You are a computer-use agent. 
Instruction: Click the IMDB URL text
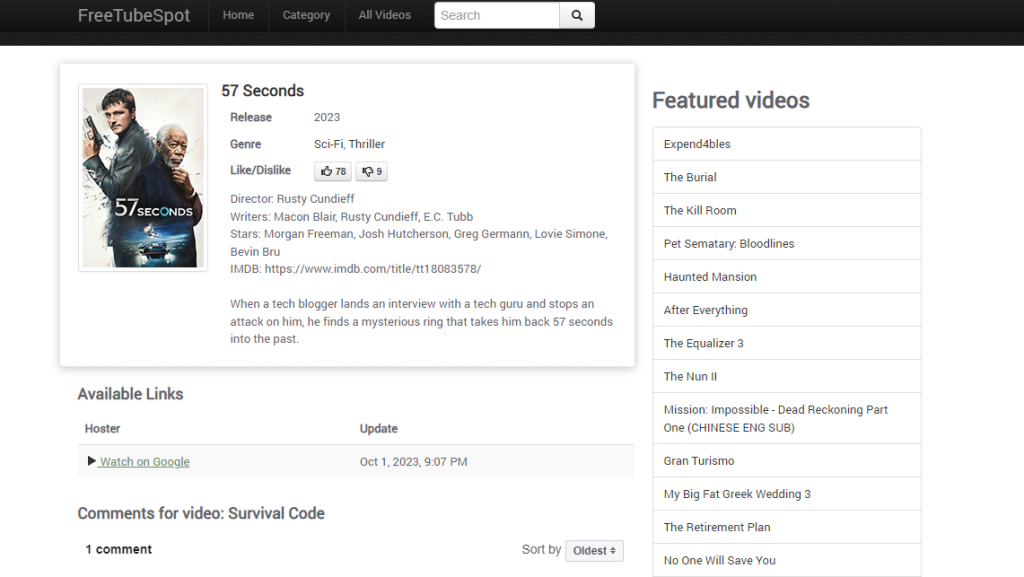coord(373,269)
